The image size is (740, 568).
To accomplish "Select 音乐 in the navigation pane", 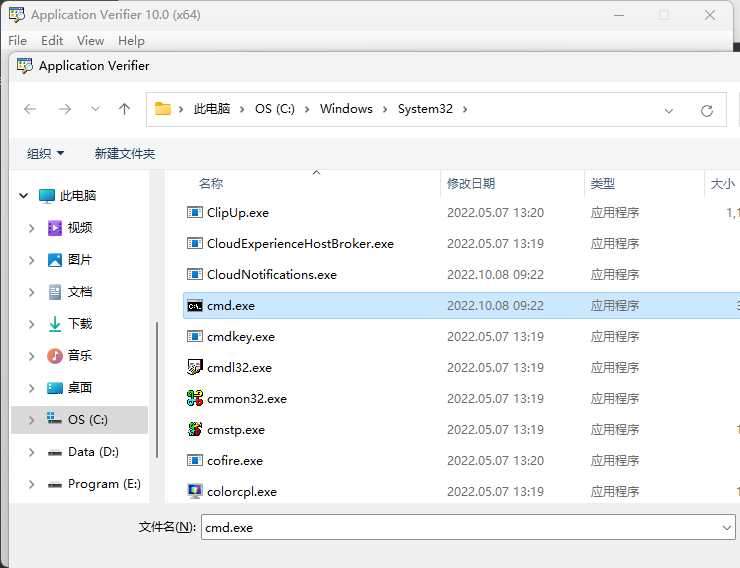I will (80, 356).
